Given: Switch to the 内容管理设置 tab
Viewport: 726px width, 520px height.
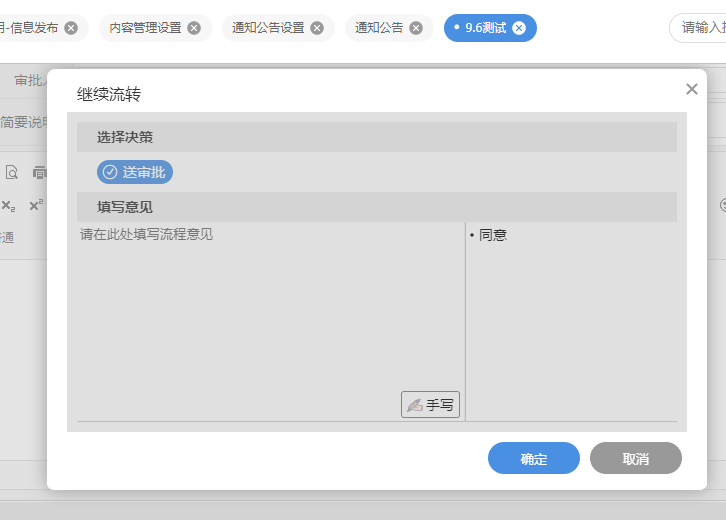Looking at the screenshot, I should [145, 28].
